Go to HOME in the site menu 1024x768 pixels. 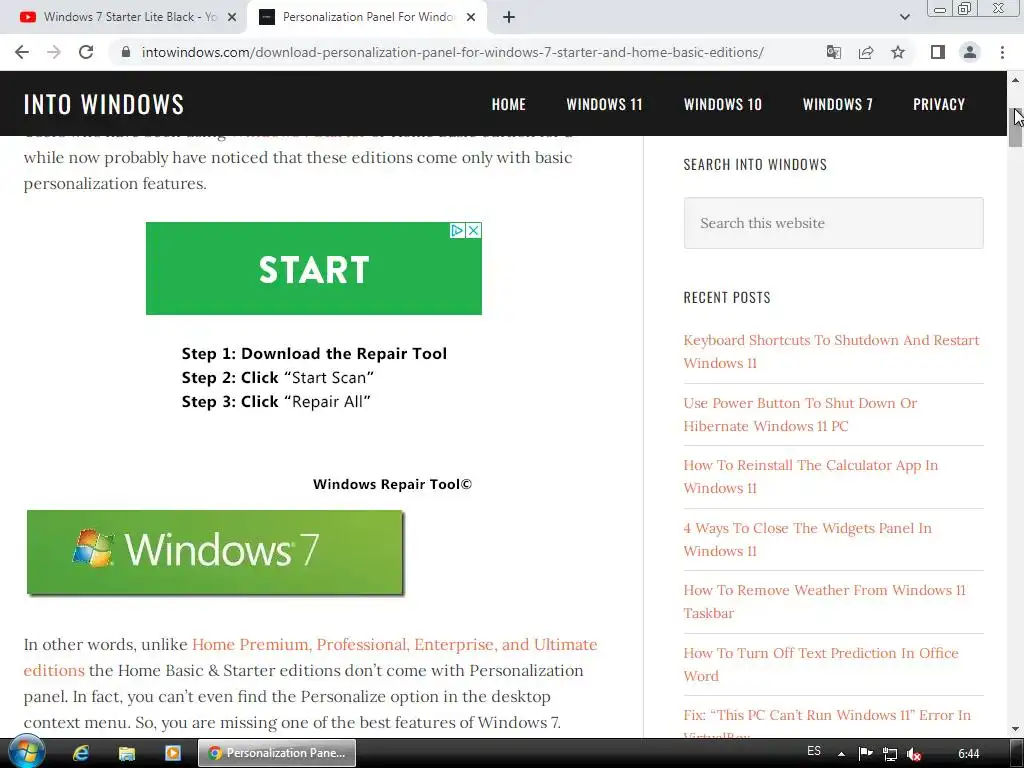pos(509,104)
